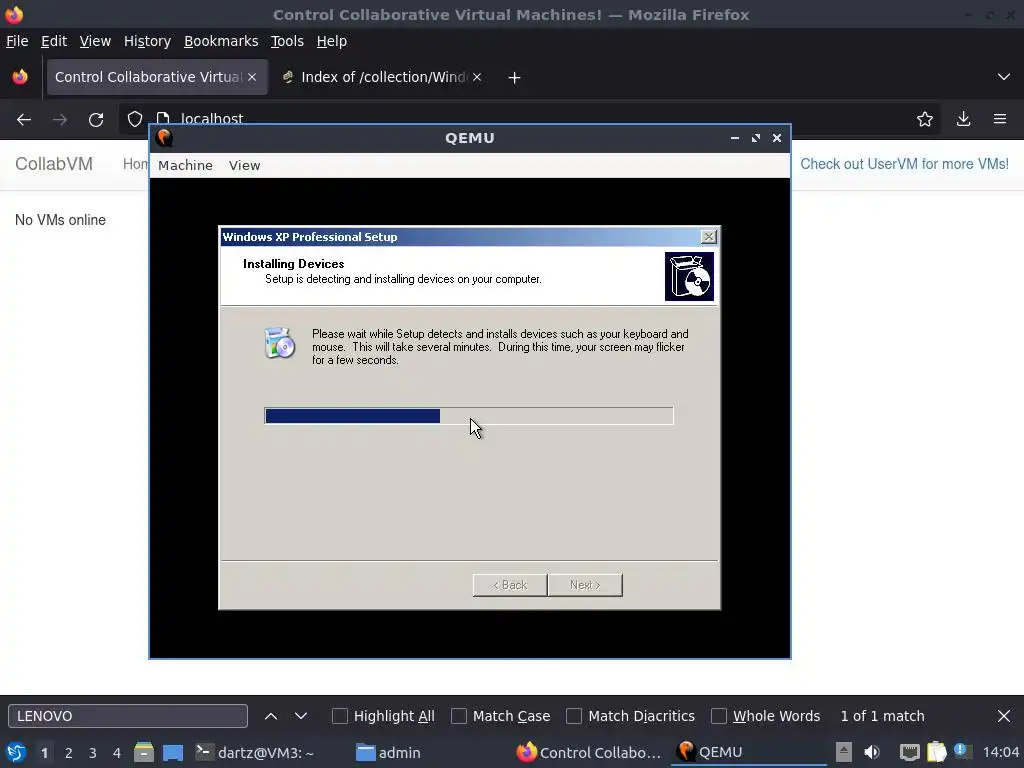Screen dimensions: 1024x768
Task: Go to previous find match arrow
Action: tap(271, 716)
